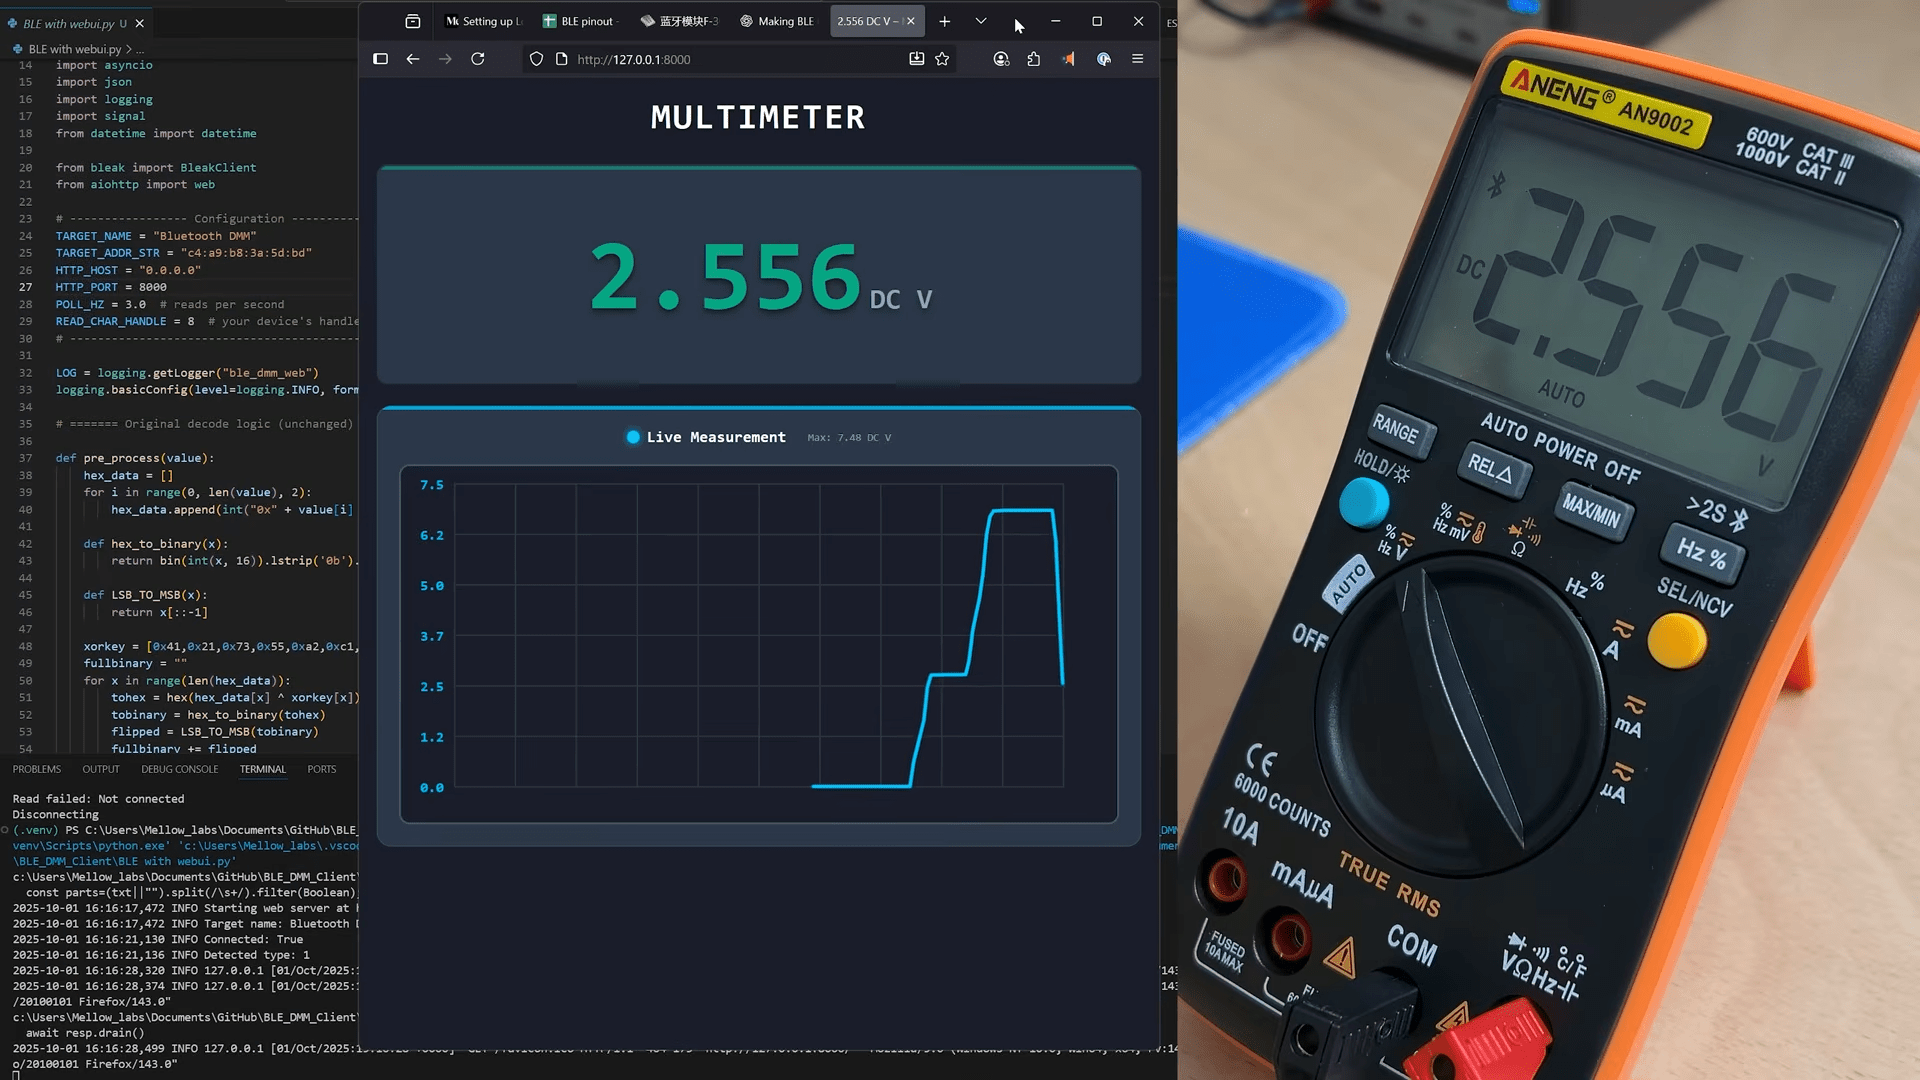The image size is (1920, 1080).
Task: Open the extensions puzzle icon
Action: coord(1034,59)
